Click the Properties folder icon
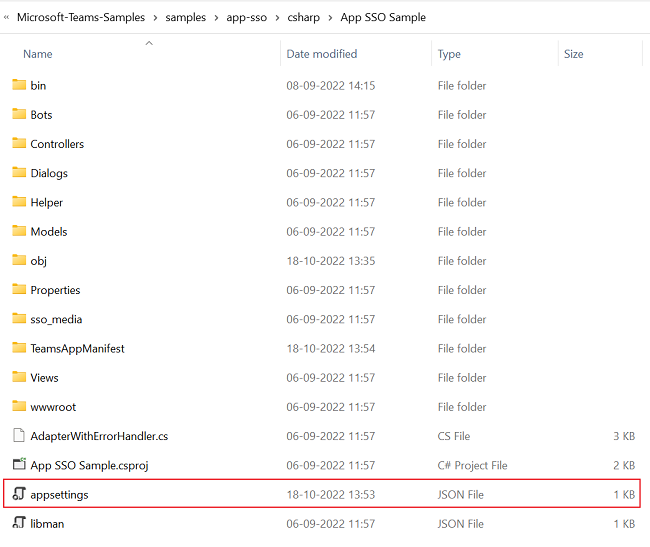 [19, 289]
